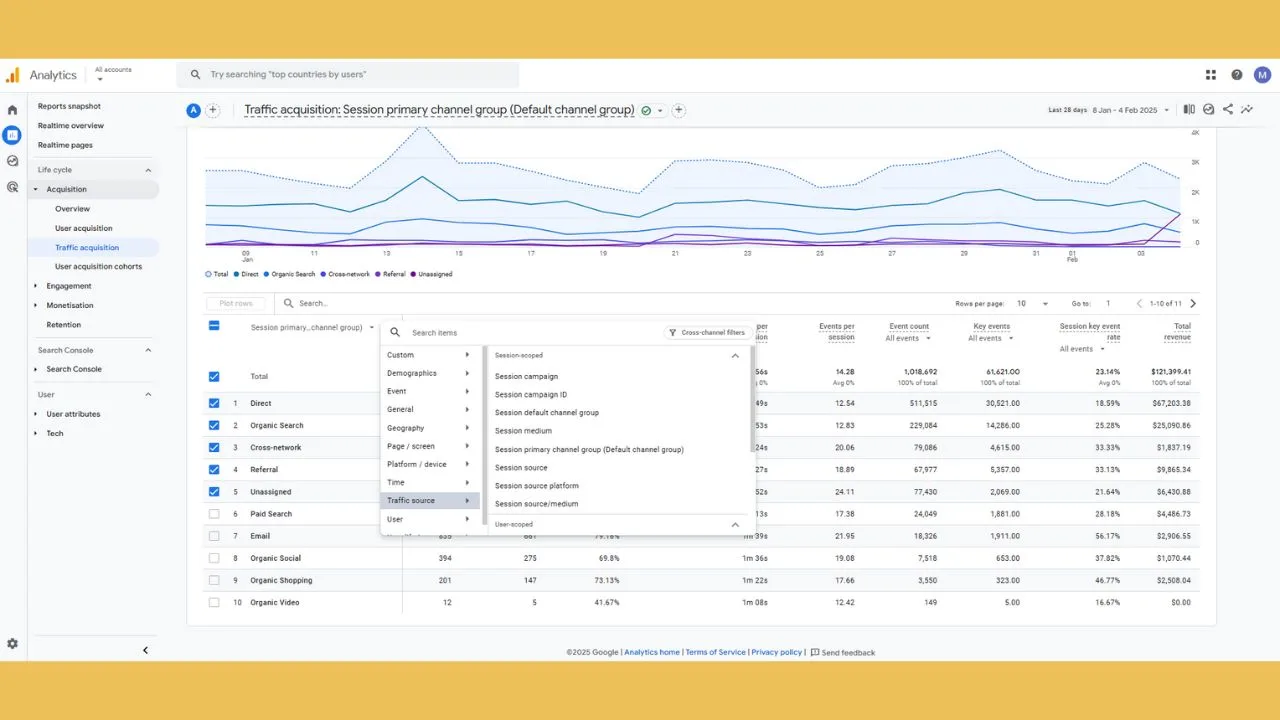Click the Analytics logo
This screenshot has height=720, width=1280.
12,75
